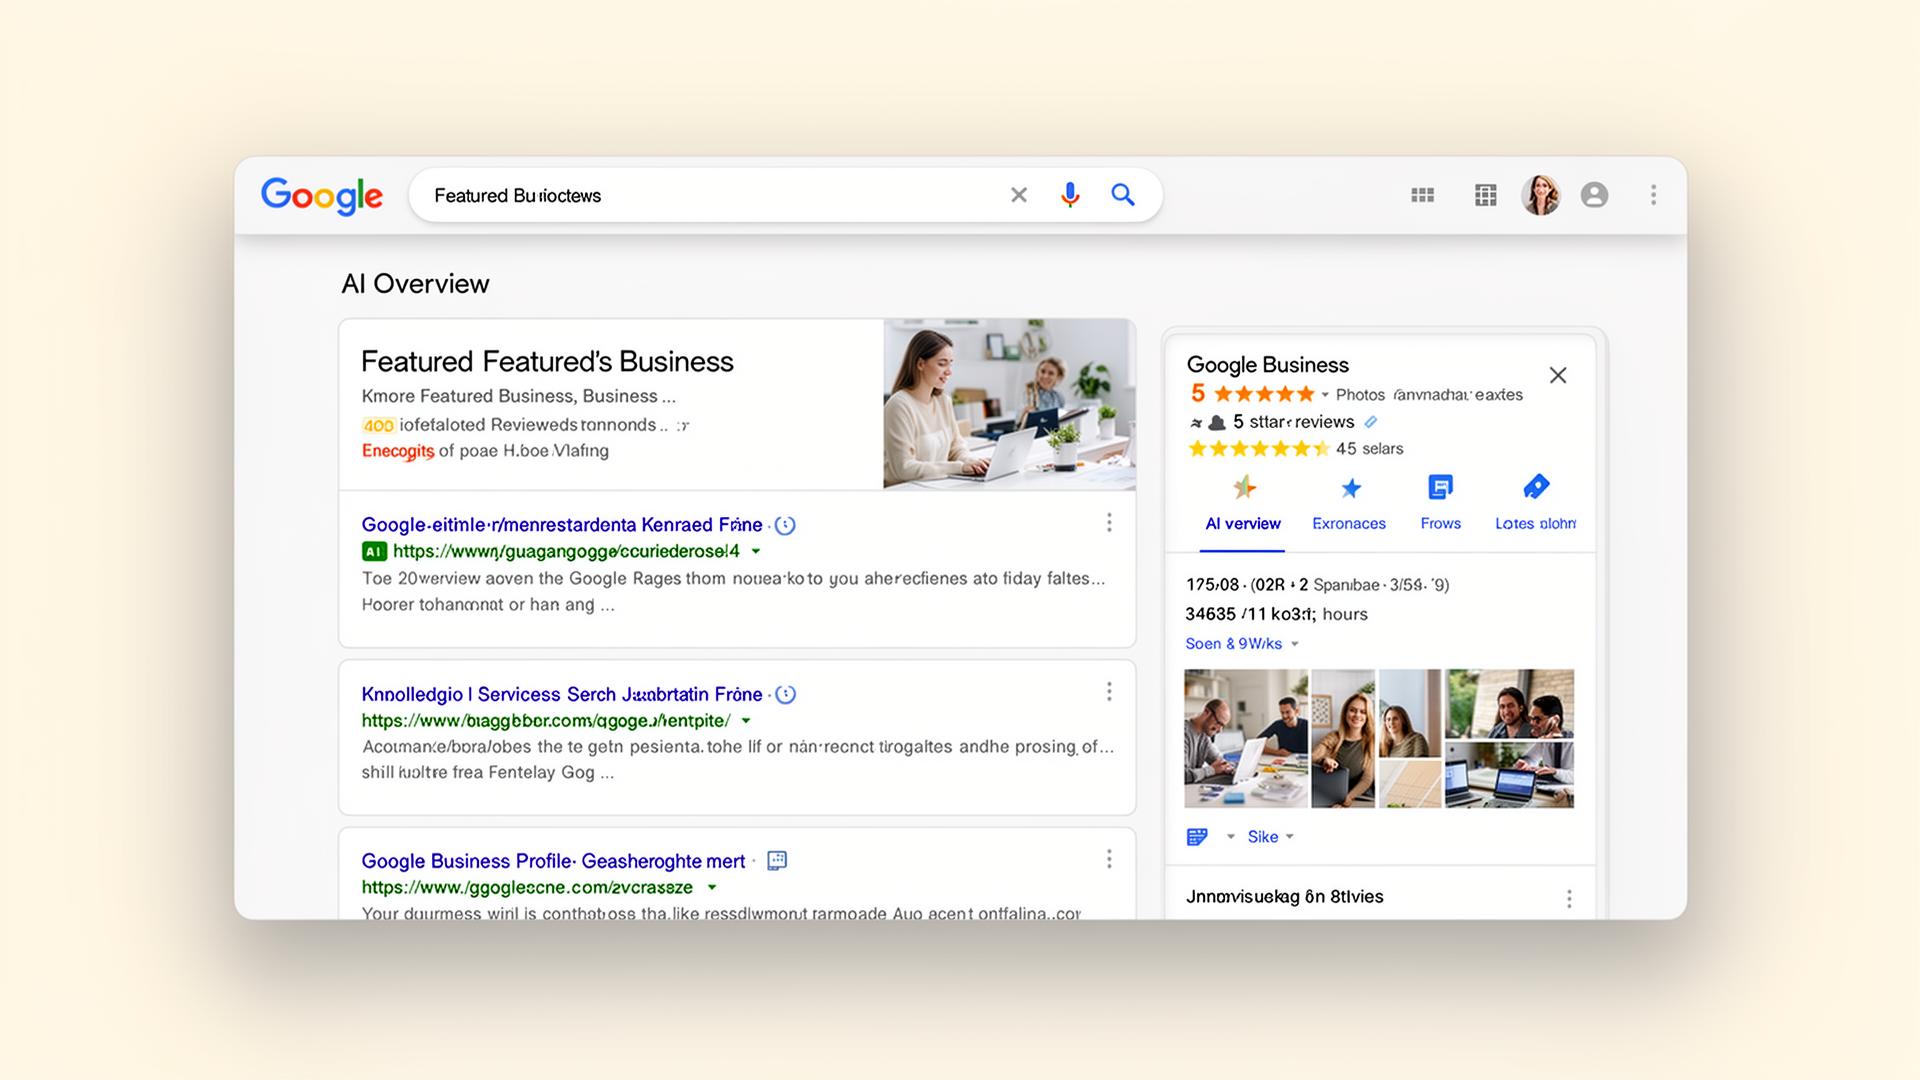Click the icon beside Google Business Profile title
This screenshot has height=1080, width=1920.
[777, 860]
